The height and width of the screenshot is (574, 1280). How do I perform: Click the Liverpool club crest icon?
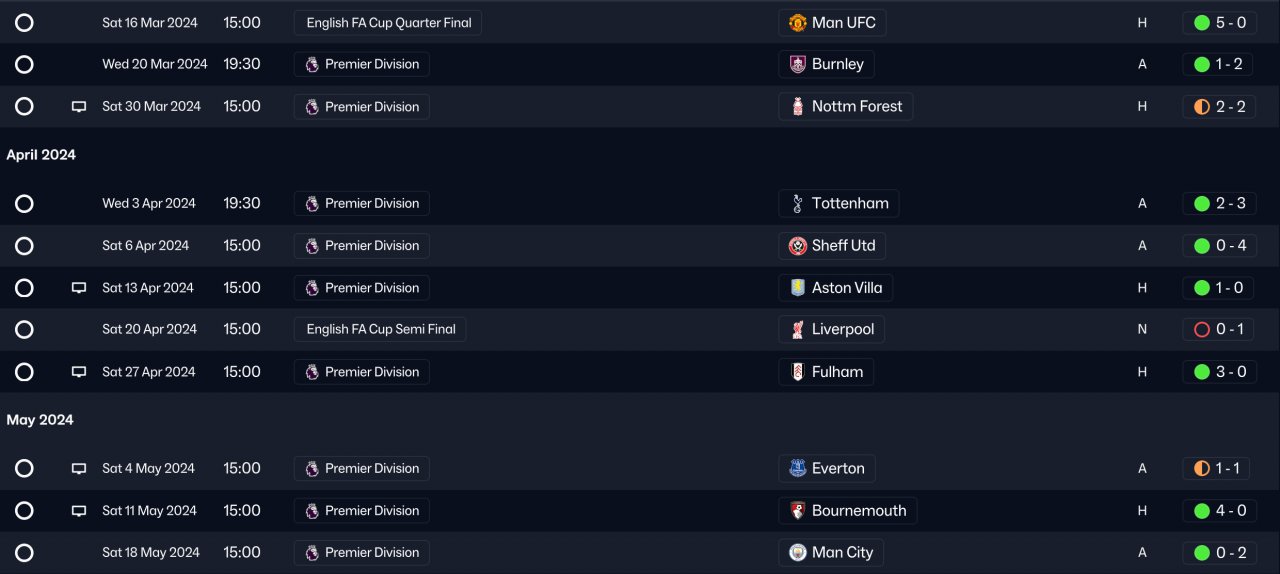(x=797, y=330)
